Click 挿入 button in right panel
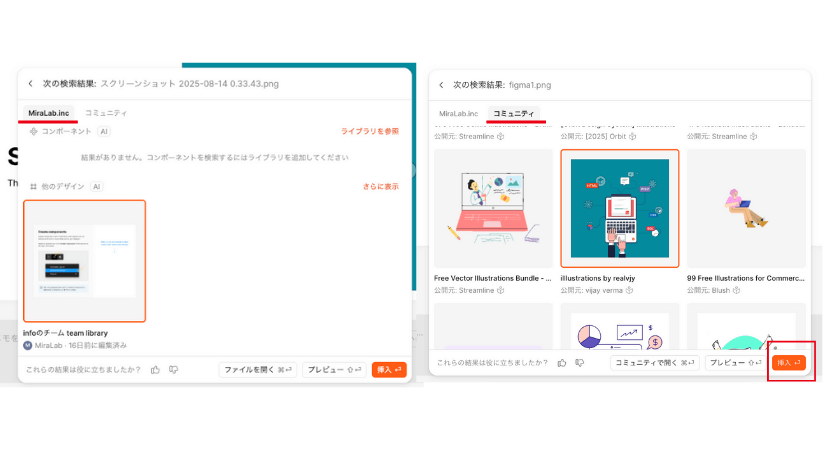Viewport: 830px width, 450px height. 789,363
